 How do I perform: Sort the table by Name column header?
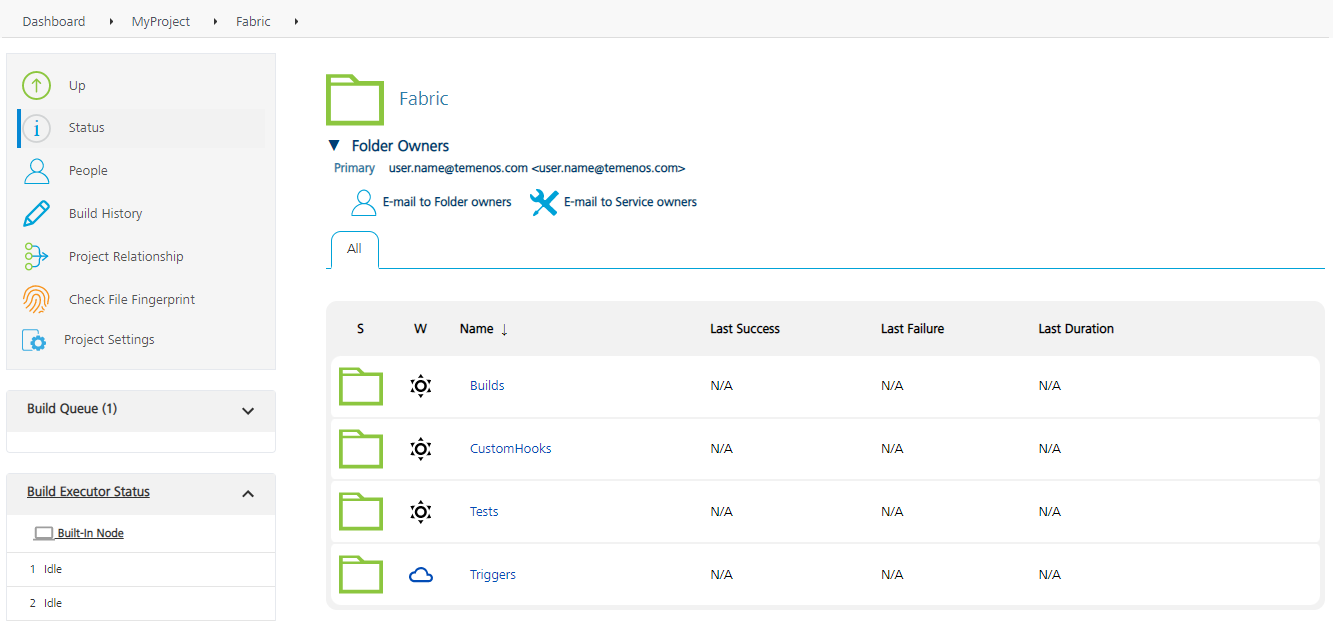click(477, 329)
